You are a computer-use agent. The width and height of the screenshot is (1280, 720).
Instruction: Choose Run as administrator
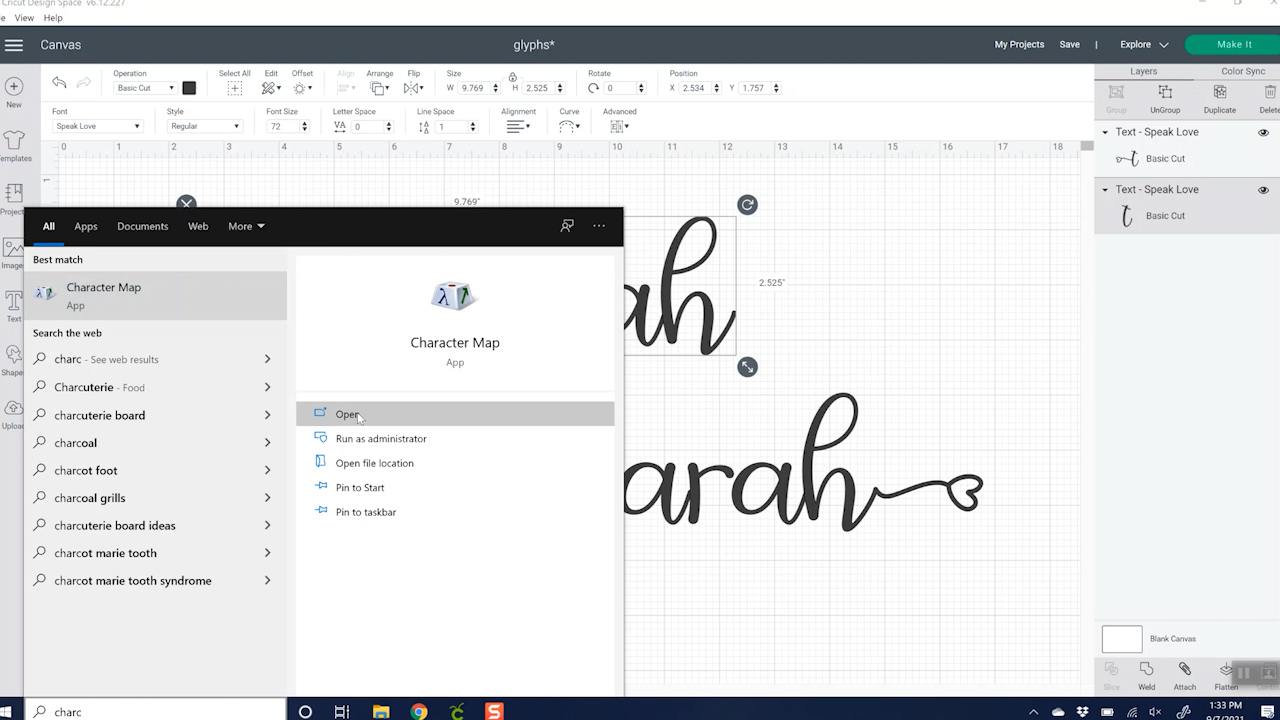(x=455, y=438)
